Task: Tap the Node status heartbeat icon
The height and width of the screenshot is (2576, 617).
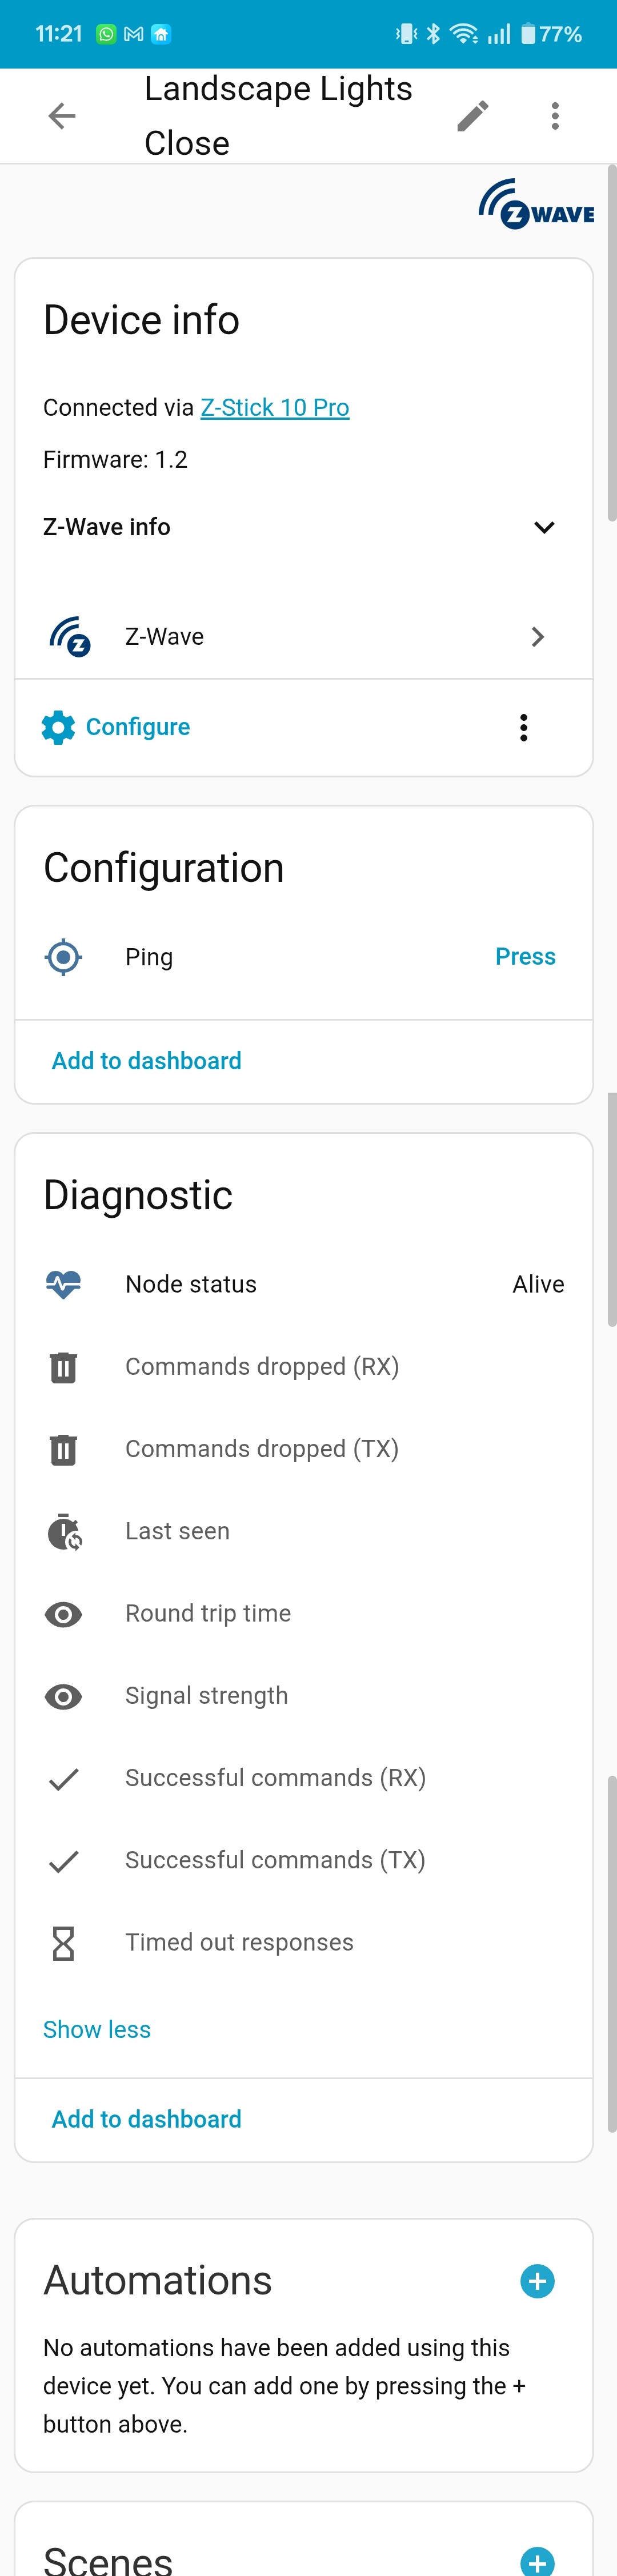Action: pos(63,1284)
